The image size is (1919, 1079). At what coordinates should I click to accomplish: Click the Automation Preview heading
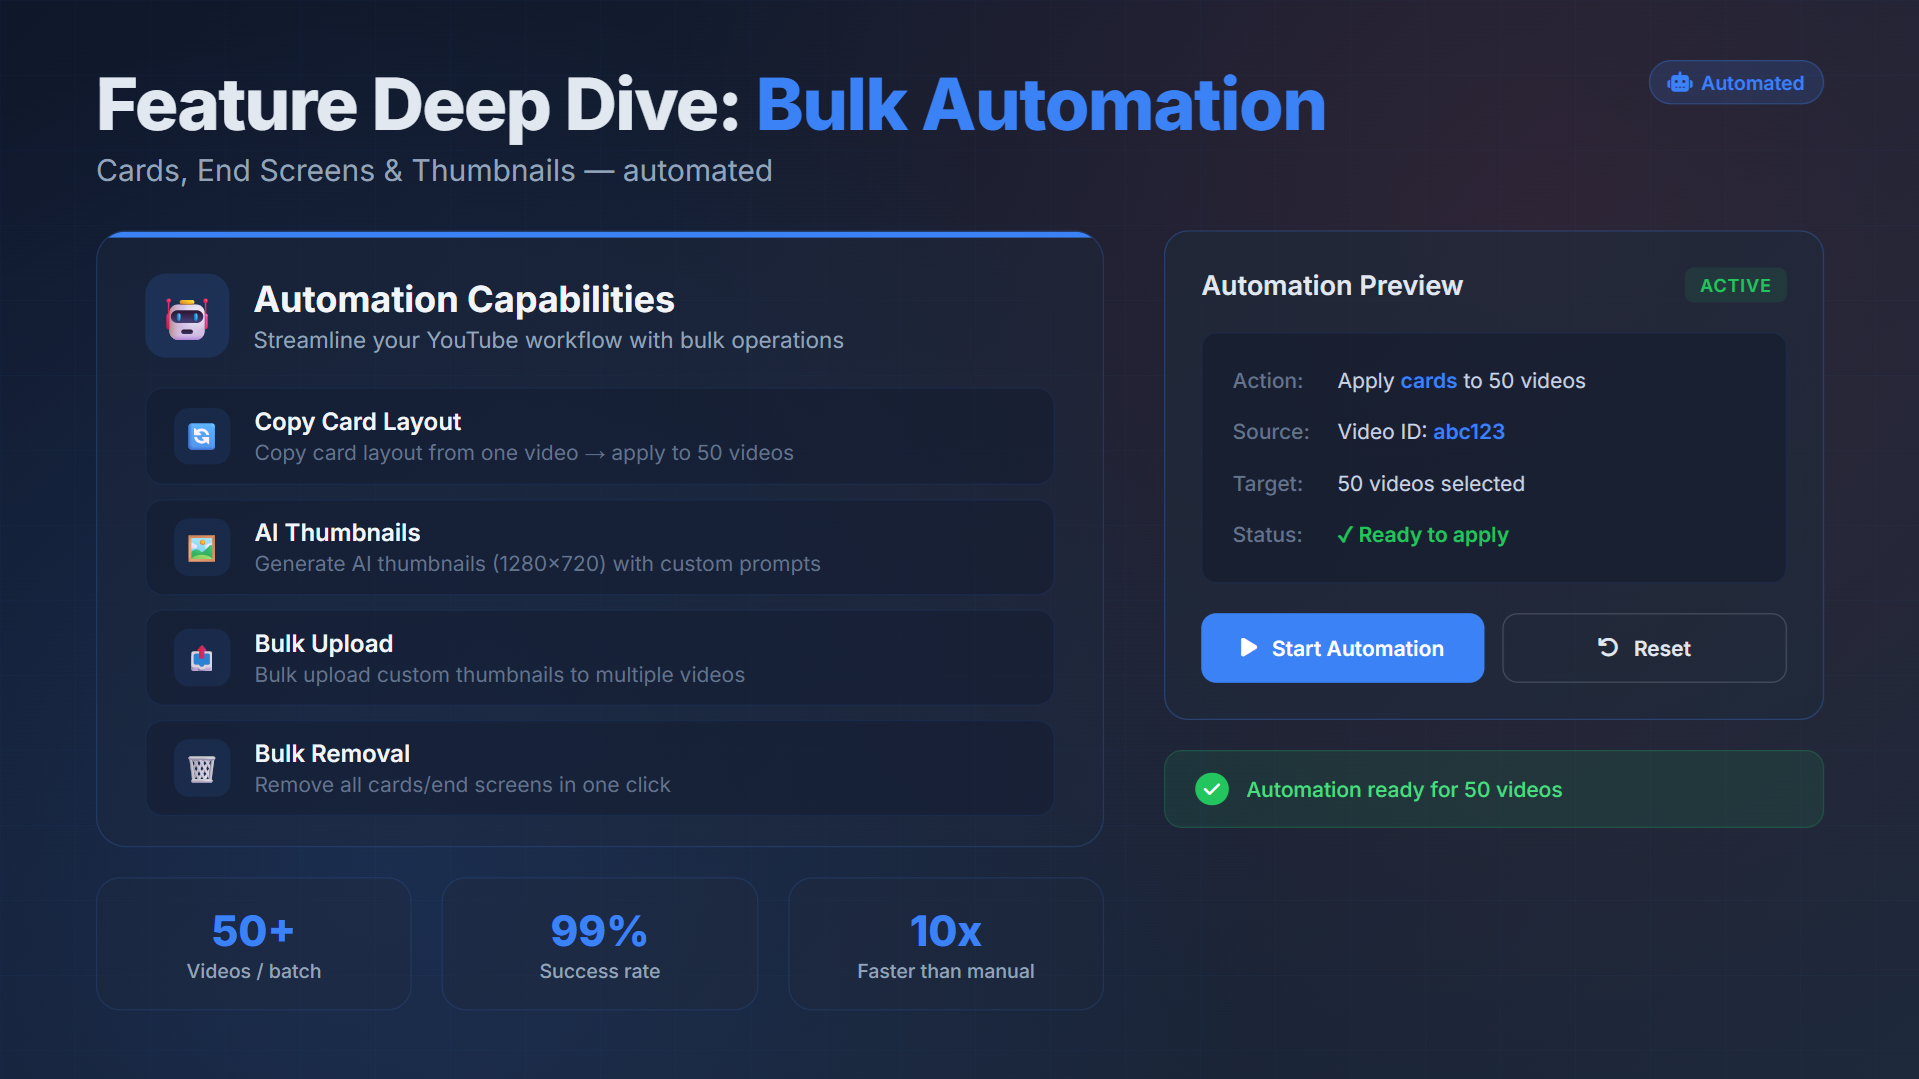(x=1332, y=286)
